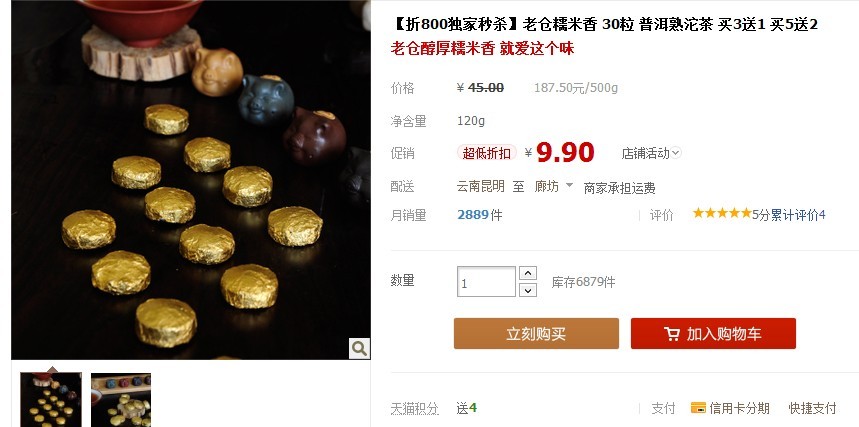This screenshot has height=427, width=859.
Task: Click the main product image of gold tea
Action: [x=191, y=180]
